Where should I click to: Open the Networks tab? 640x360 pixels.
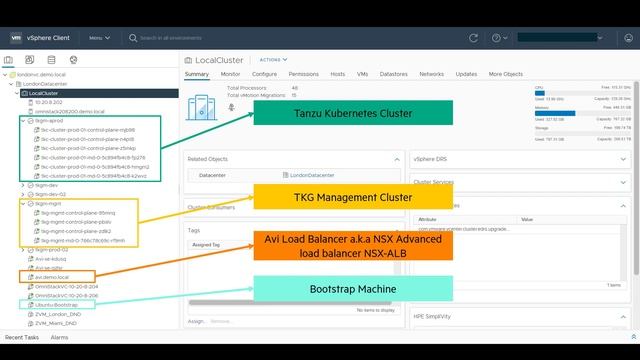coord(431,74)
